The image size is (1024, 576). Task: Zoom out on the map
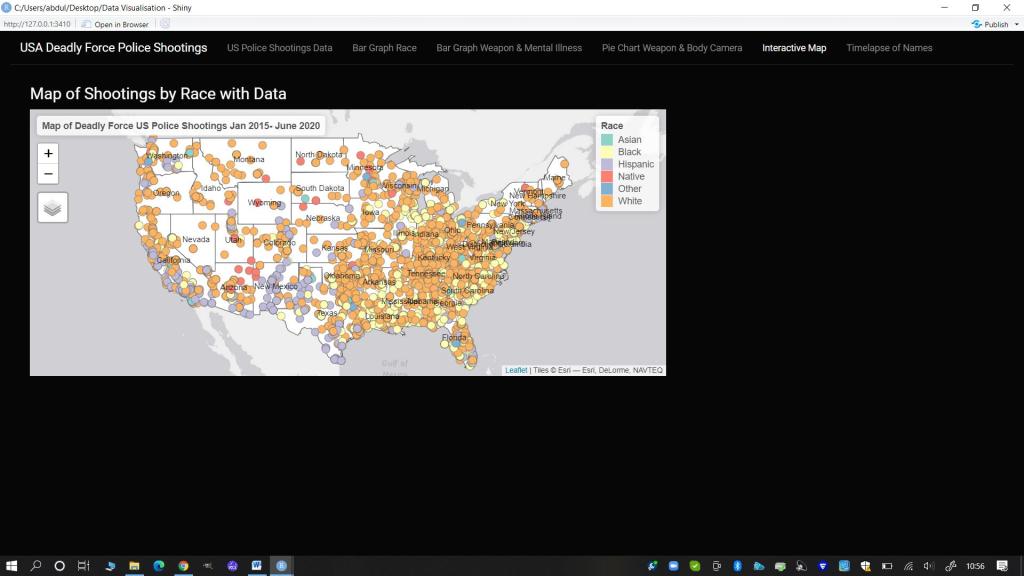(49, 174)
